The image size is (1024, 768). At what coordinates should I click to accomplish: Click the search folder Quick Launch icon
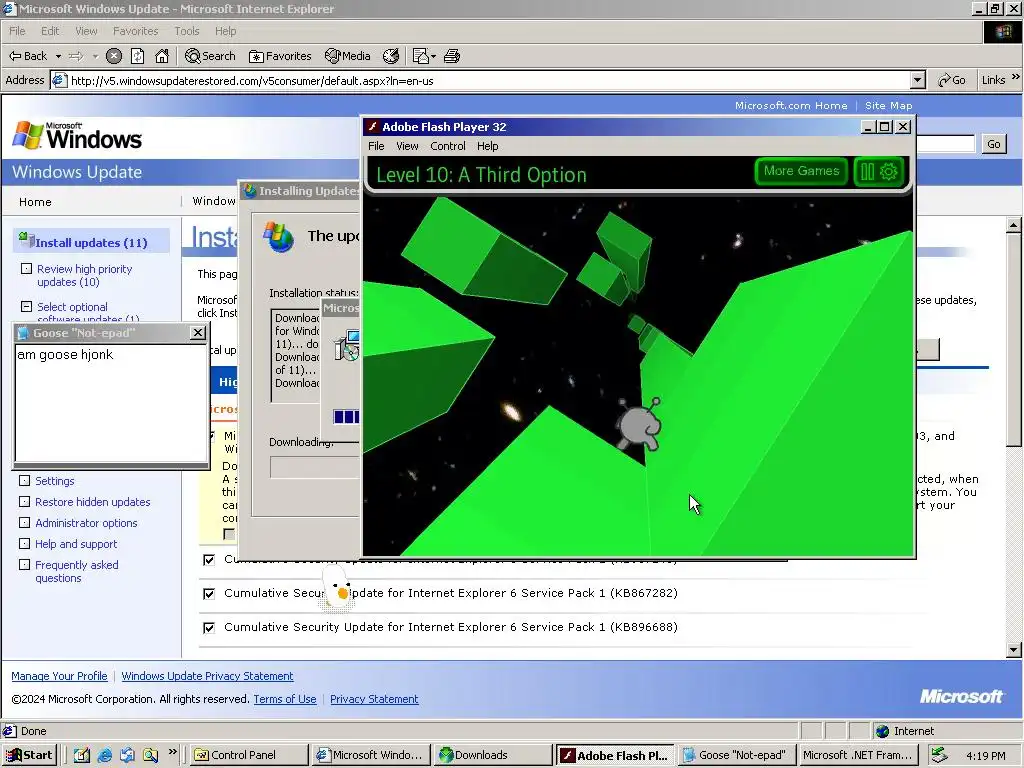[150, 755]
